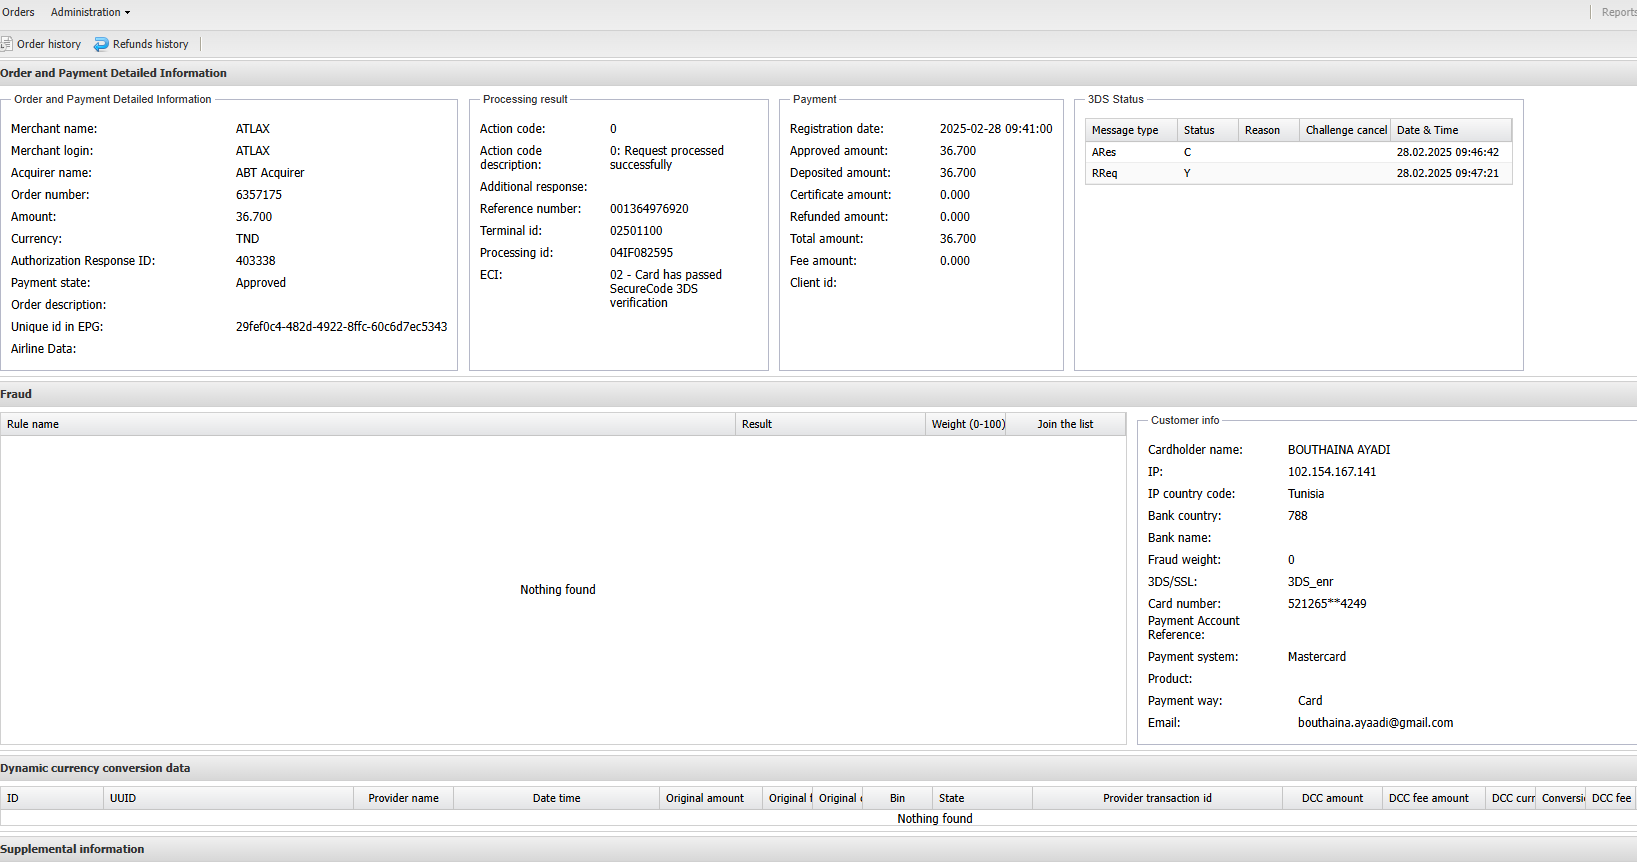The image size is (1637, 864).
Task: Collapse the Fraud section header
Action: [x=16, y=394]
